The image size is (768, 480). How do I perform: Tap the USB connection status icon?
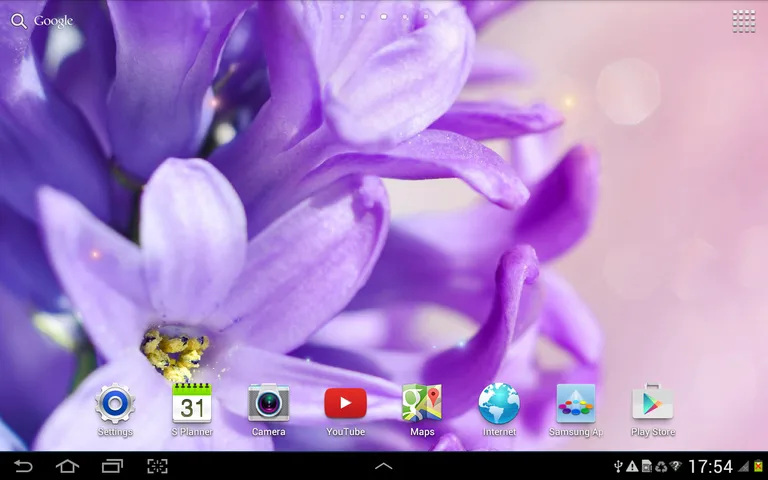618,466
